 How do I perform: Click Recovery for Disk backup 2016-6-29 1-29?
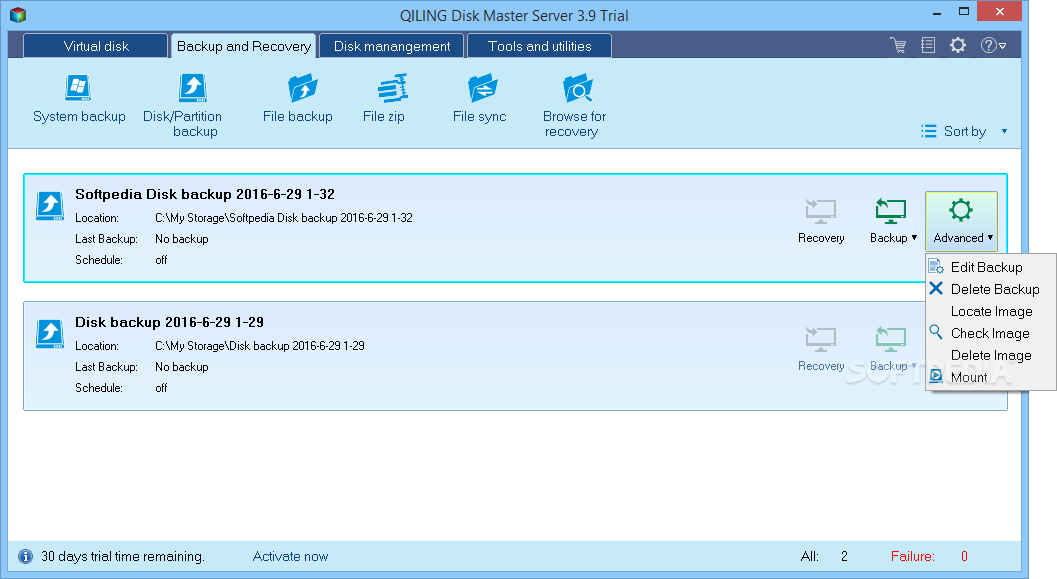821,349
